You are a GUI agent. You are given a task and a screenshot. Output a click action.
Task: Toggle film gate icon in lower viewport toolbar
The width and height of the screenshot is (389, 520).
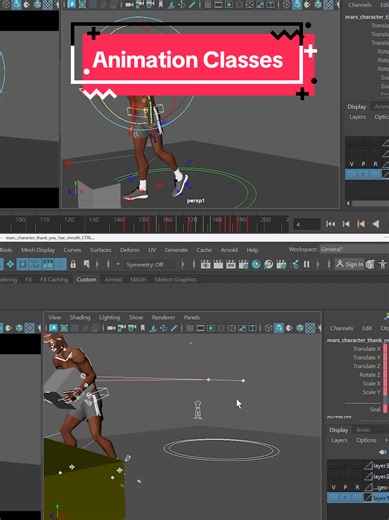(200, 328)
